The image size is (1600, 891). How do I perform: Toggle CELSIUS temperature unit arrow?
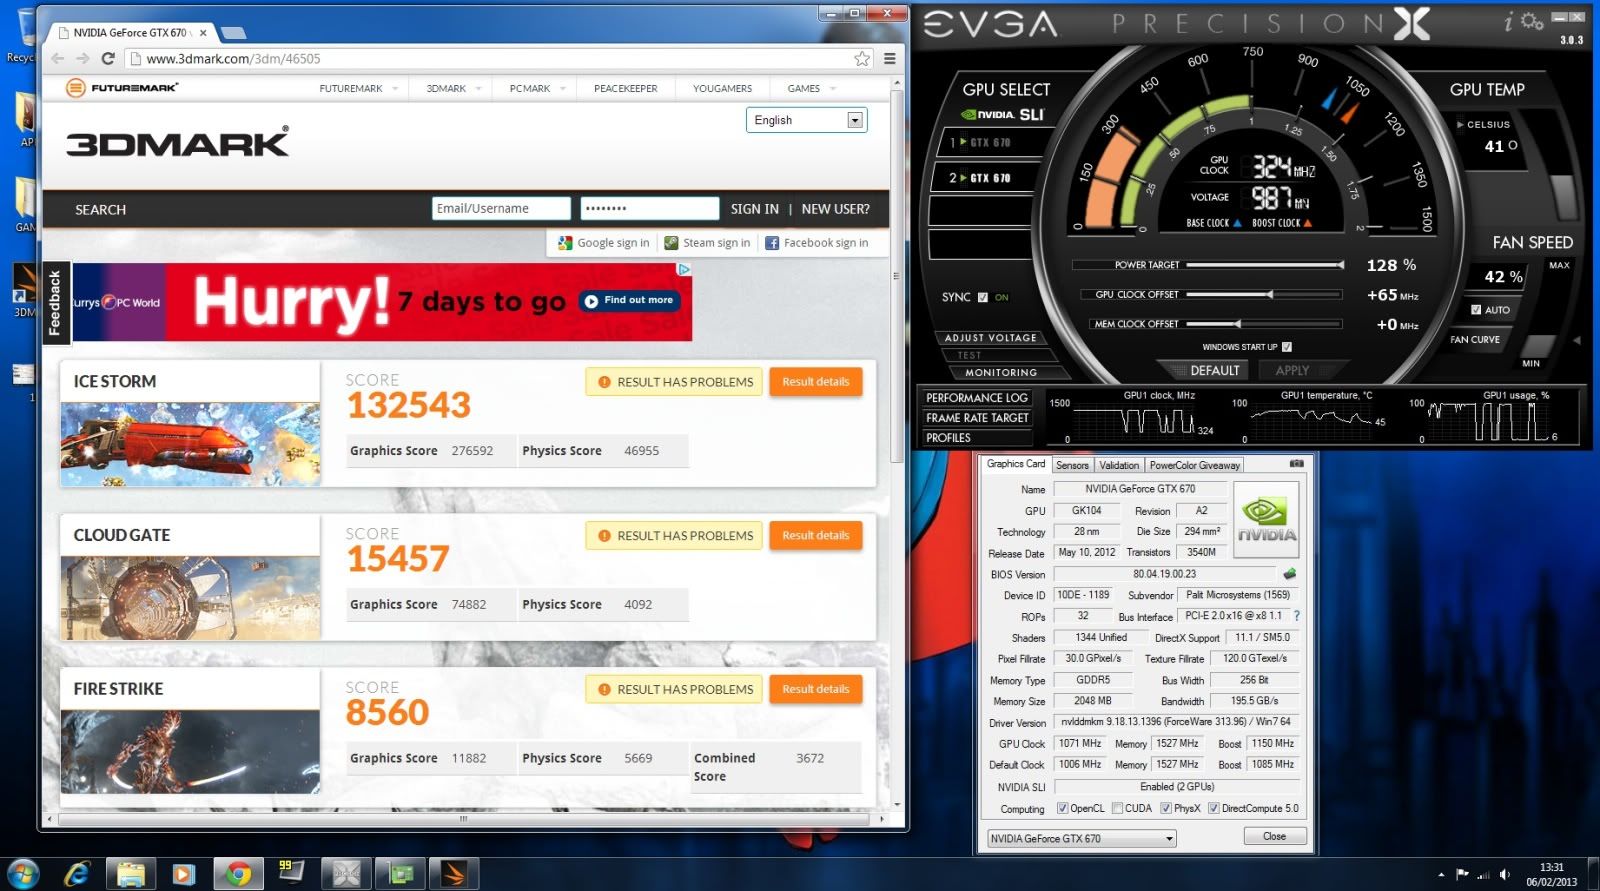coord(1460,125)
